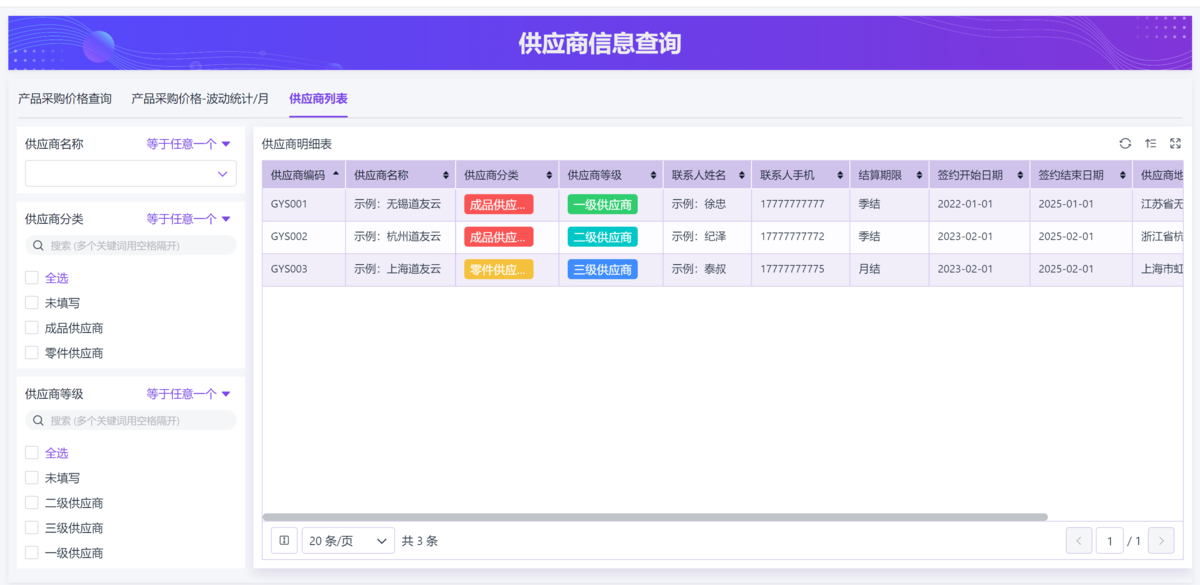This screenshot has width=1200, height=585.
Task: Click the sort arrows on the 联系人手机 column
Action: tap(840, 175)
